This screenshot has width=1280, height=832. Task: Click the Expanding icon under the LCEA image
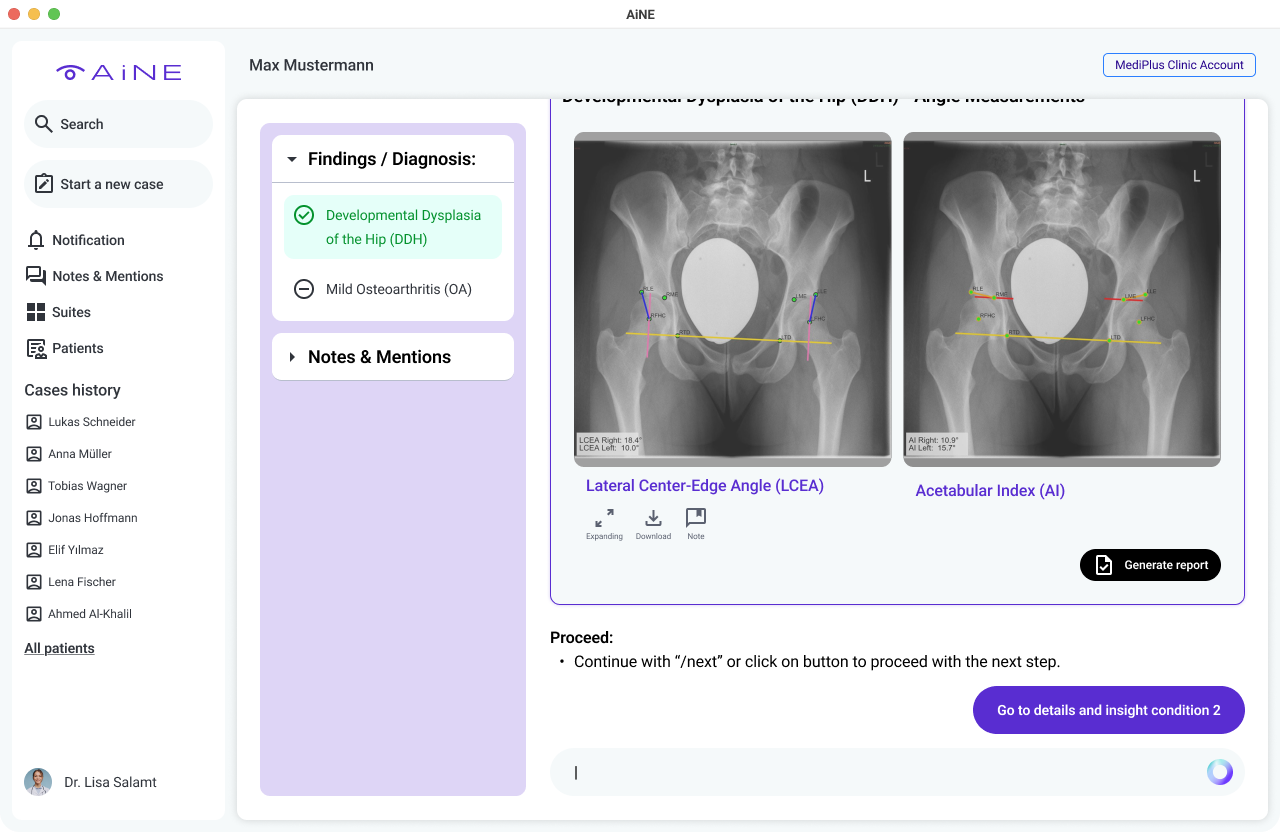point(604,518)
